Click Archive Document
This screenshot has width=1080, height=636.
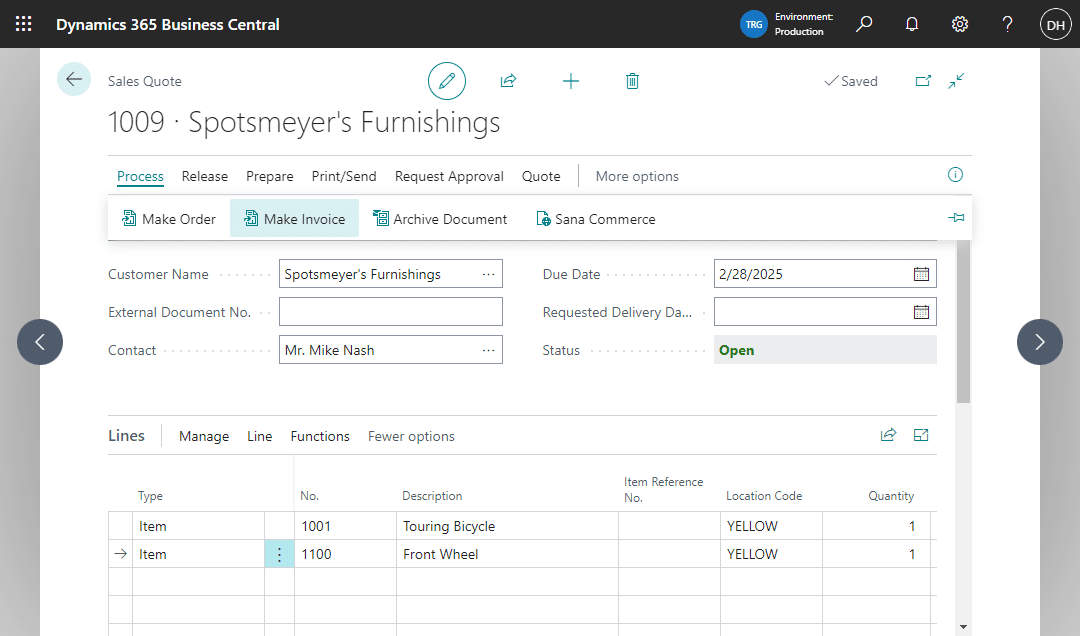tap(439, 218)
